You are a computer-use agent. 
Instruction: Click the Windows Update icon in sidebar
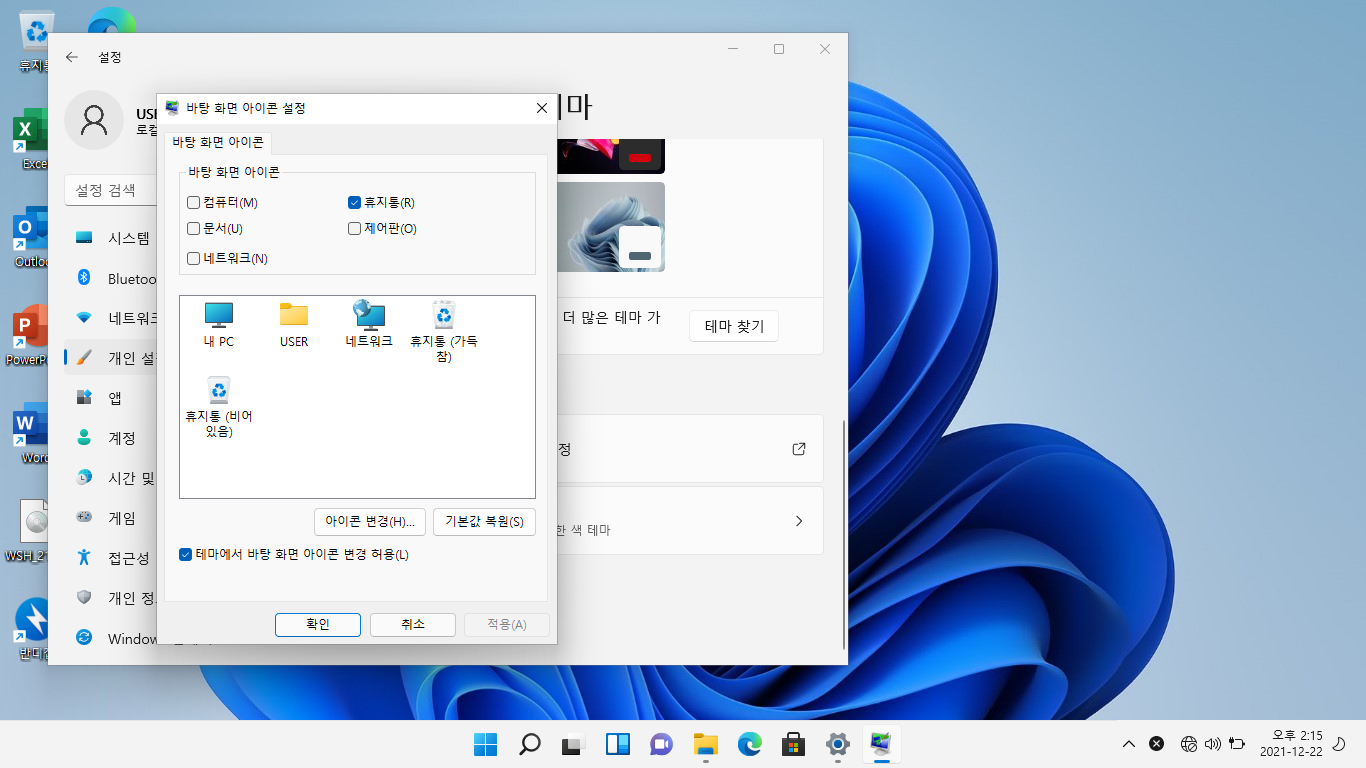85,638
